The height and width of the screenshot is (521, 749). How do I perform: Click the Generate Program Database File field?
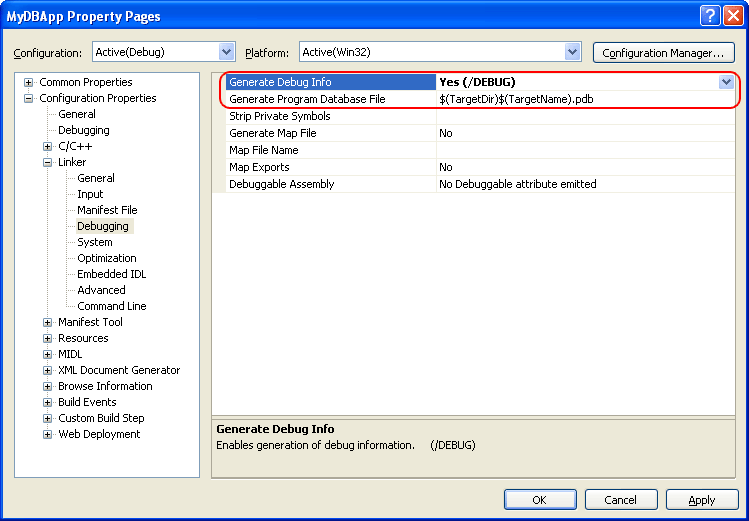coord(585,99)
